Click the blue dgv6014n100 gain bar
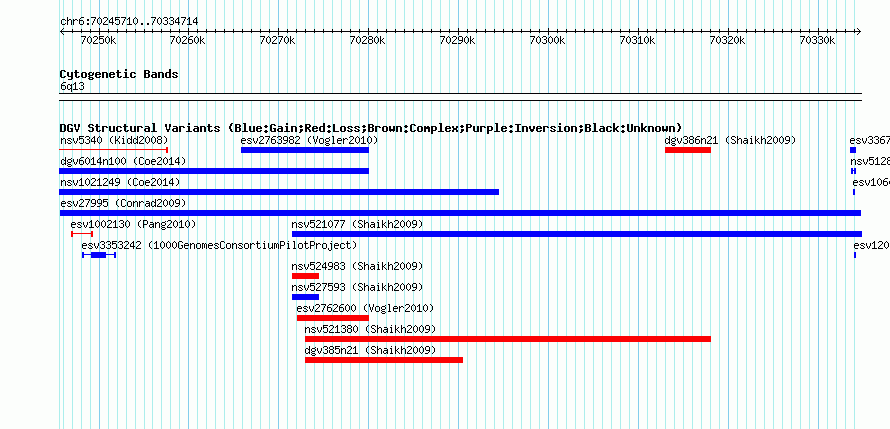 coord(214,171)
